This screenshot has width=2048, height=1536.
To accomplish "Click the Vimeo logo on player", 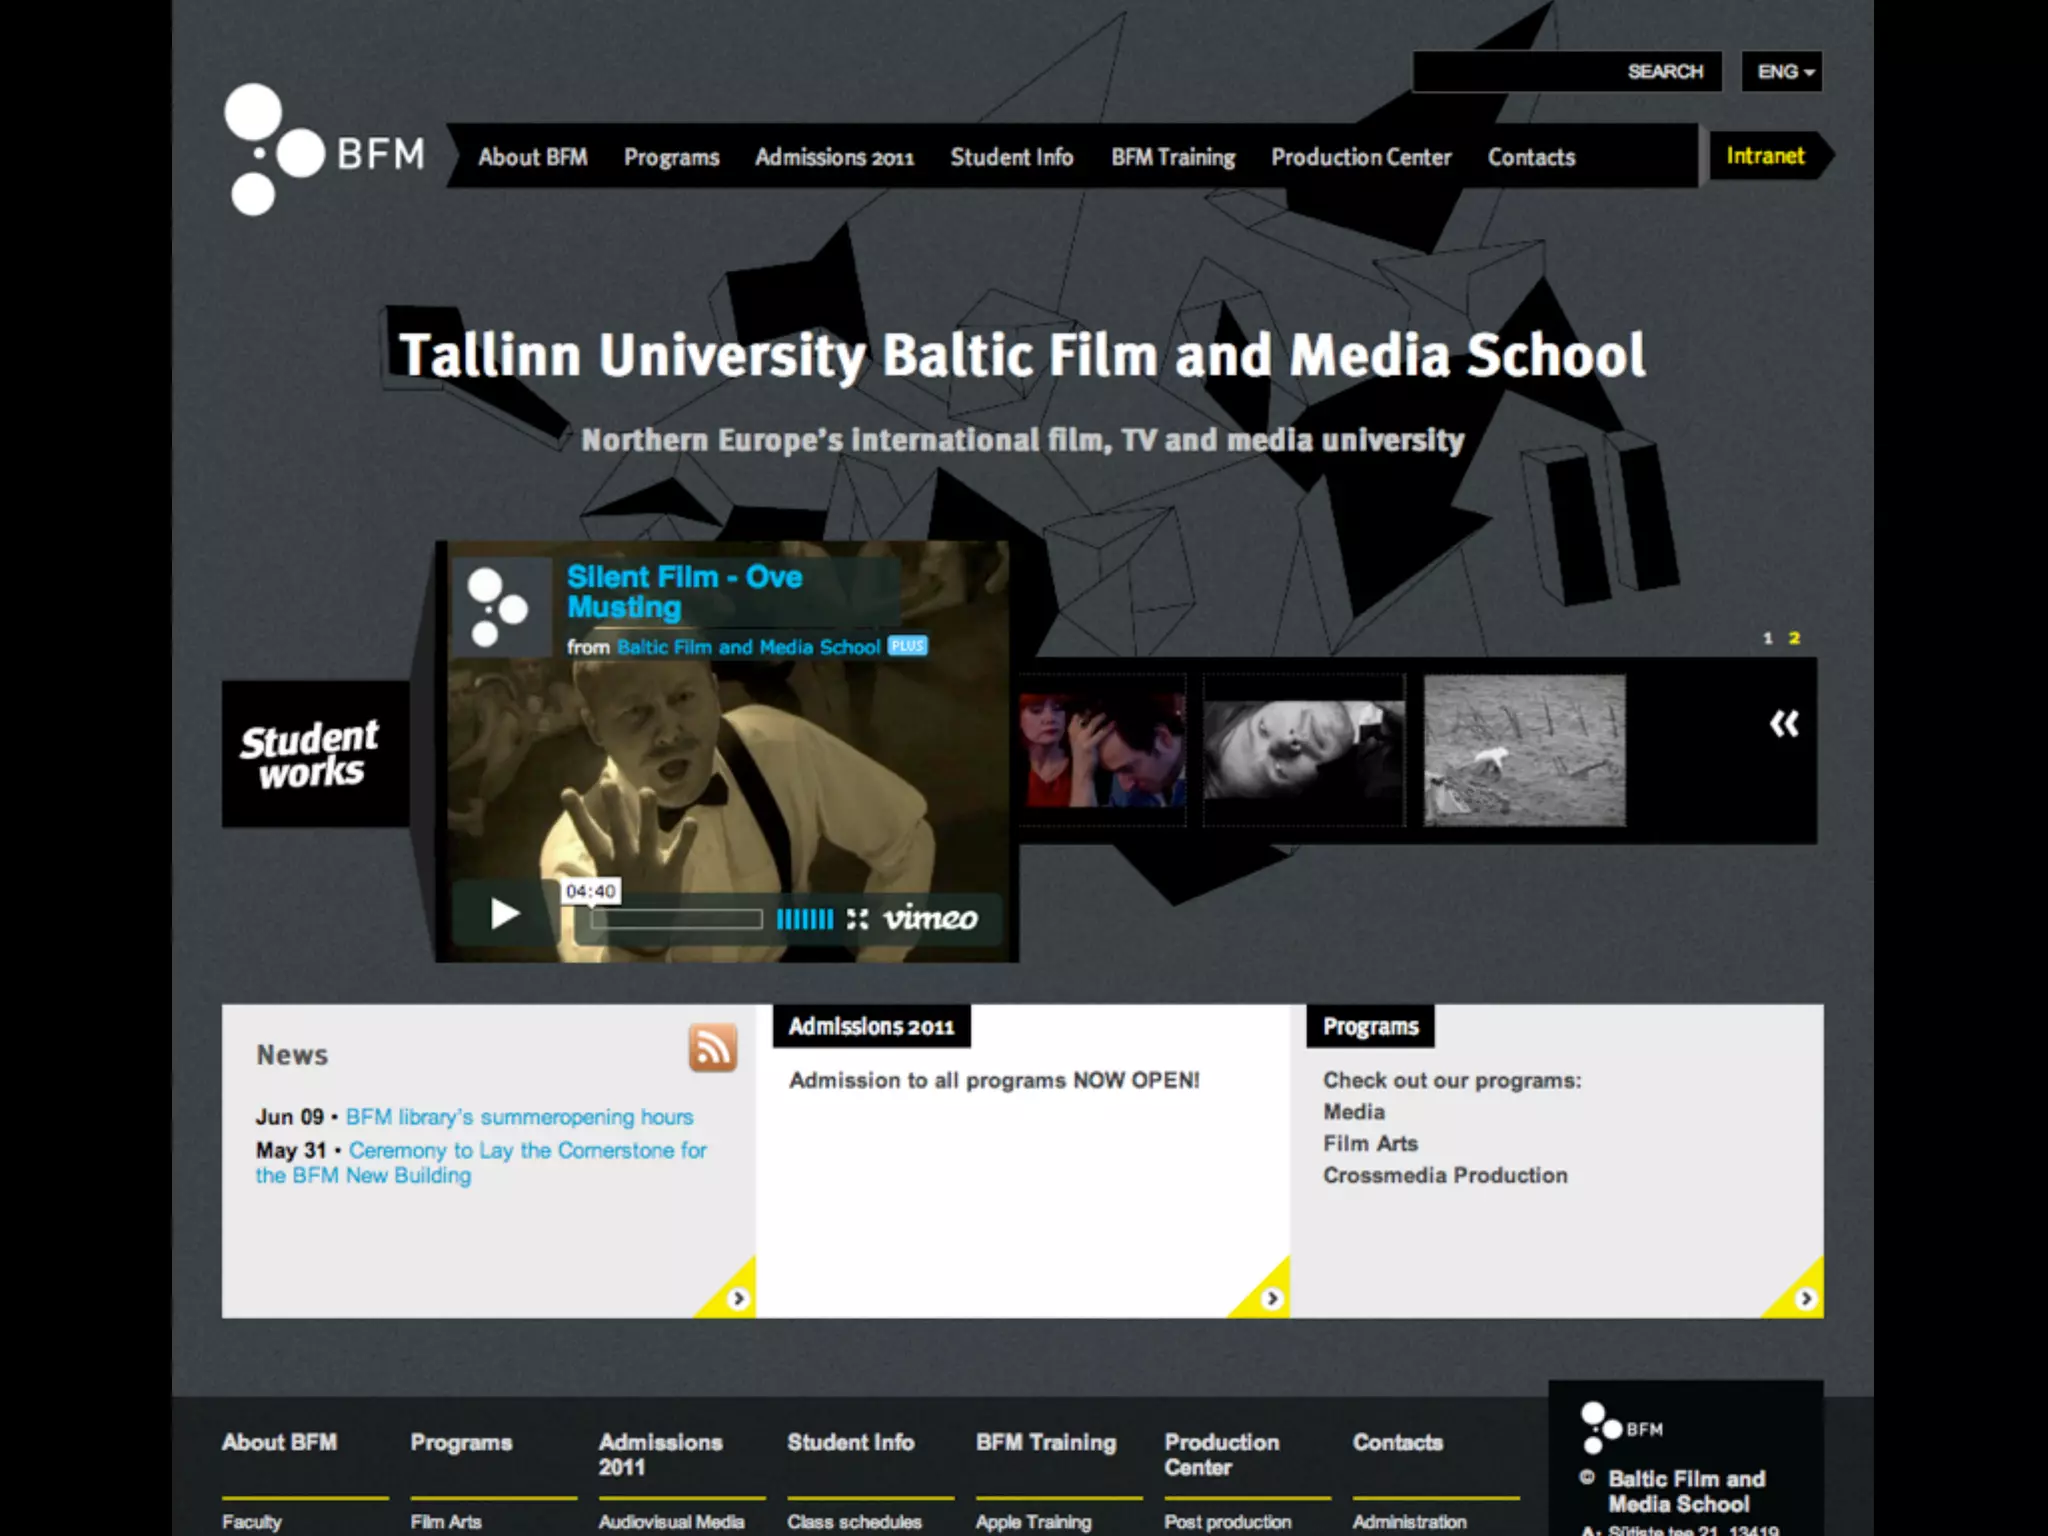I will tap(930, 918).
